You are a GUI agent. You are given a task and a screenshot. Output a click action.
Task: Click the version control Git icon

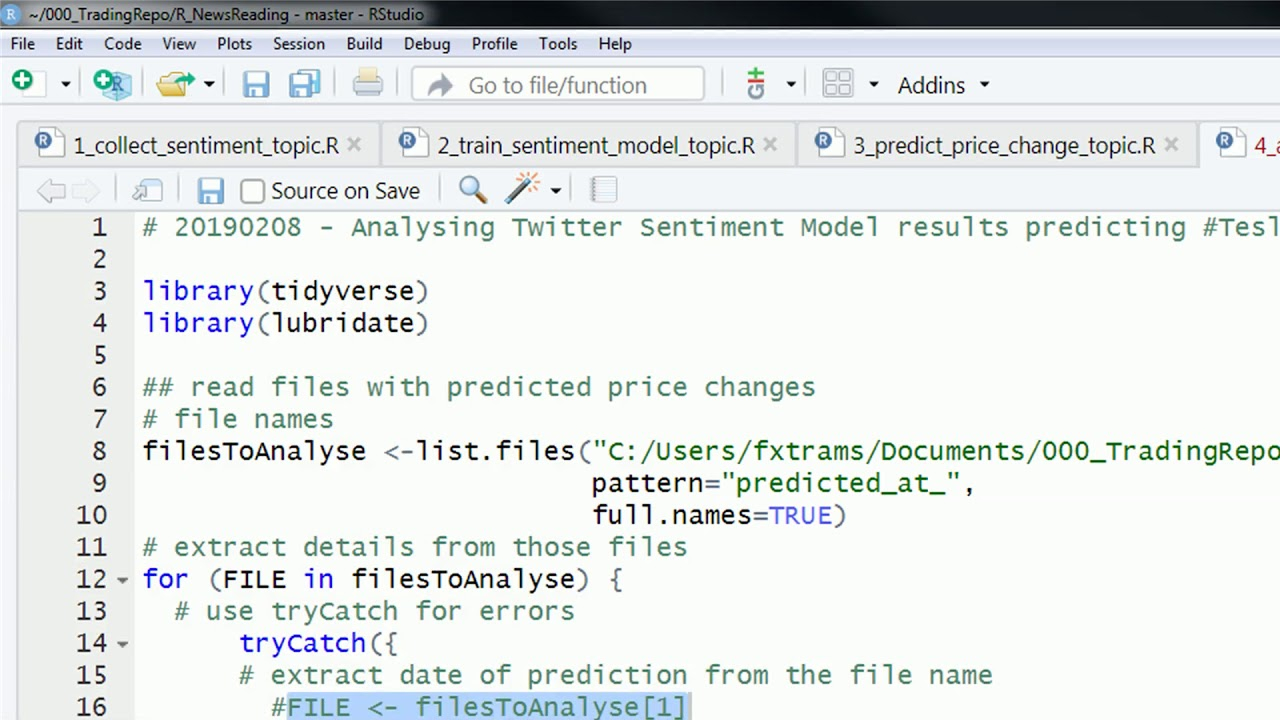click(756, 84)
